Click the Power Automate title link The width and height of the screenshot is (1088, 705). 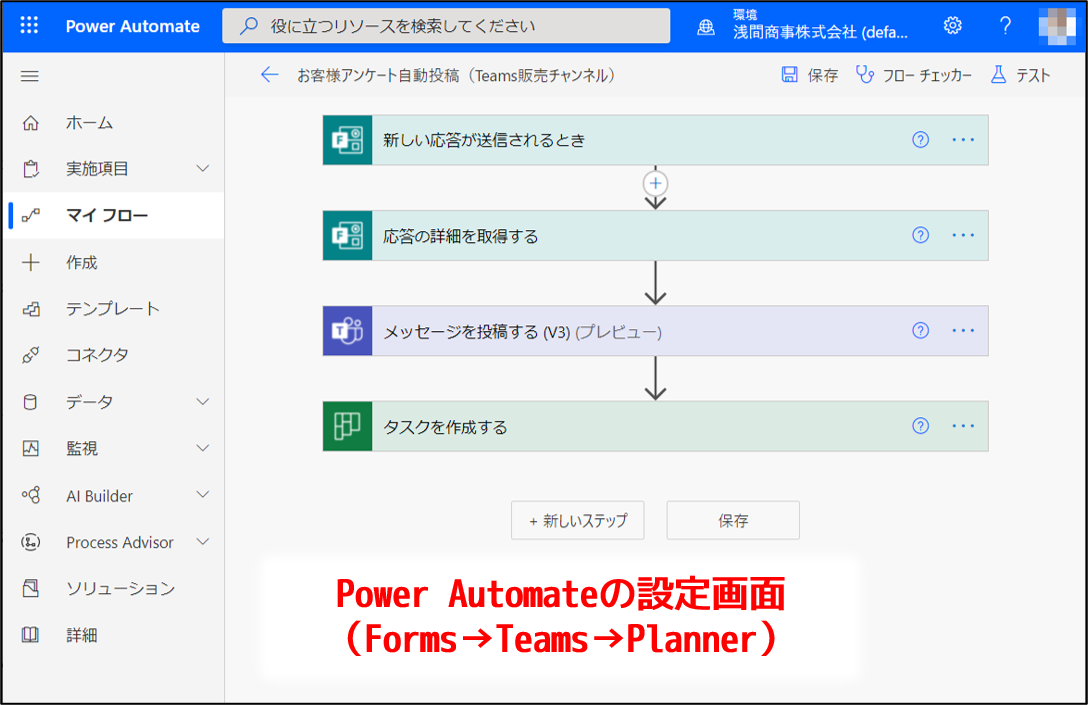point(133,26)
